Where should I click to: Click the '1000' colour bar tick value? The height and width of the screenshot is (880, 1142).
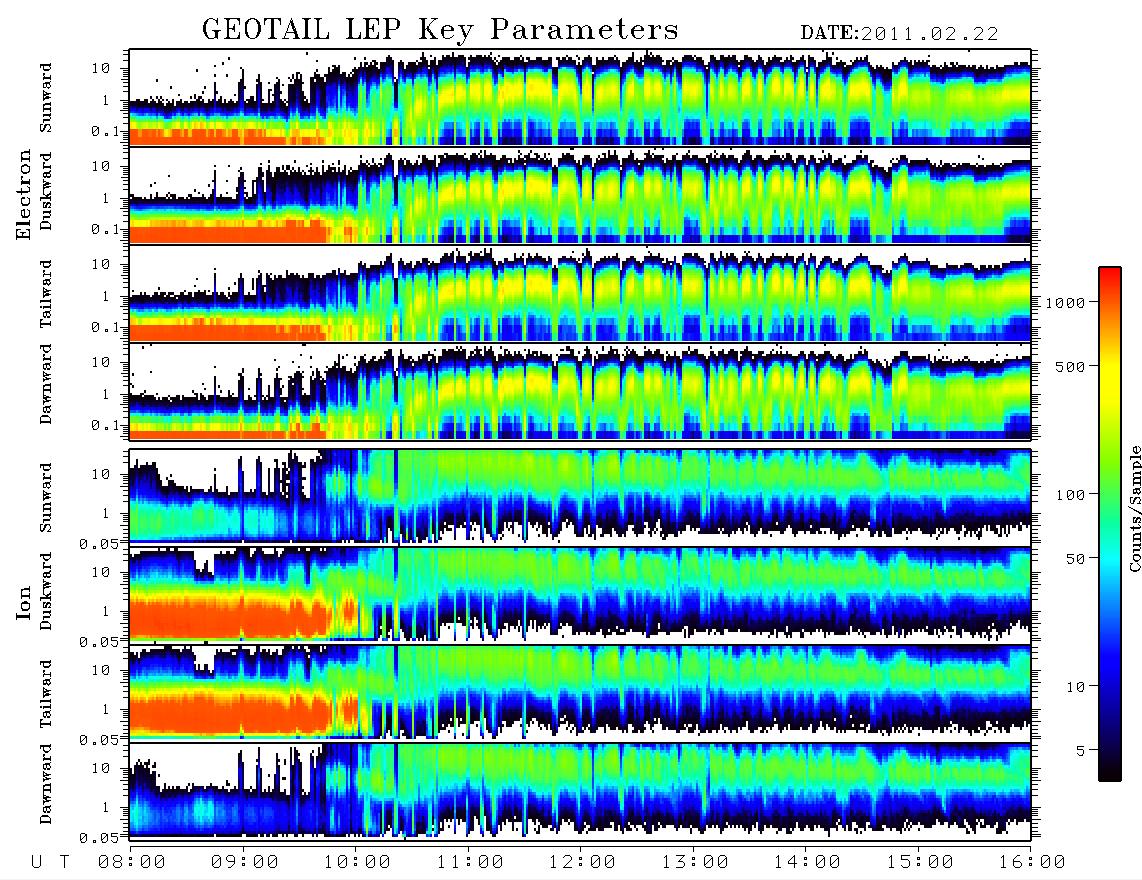click(x=1065, y=302)
